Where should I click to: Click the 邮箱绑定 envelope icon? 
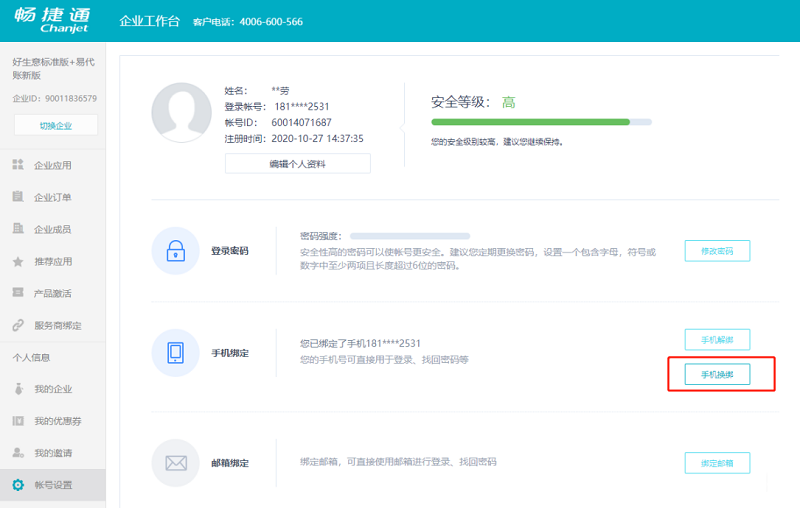176,463
